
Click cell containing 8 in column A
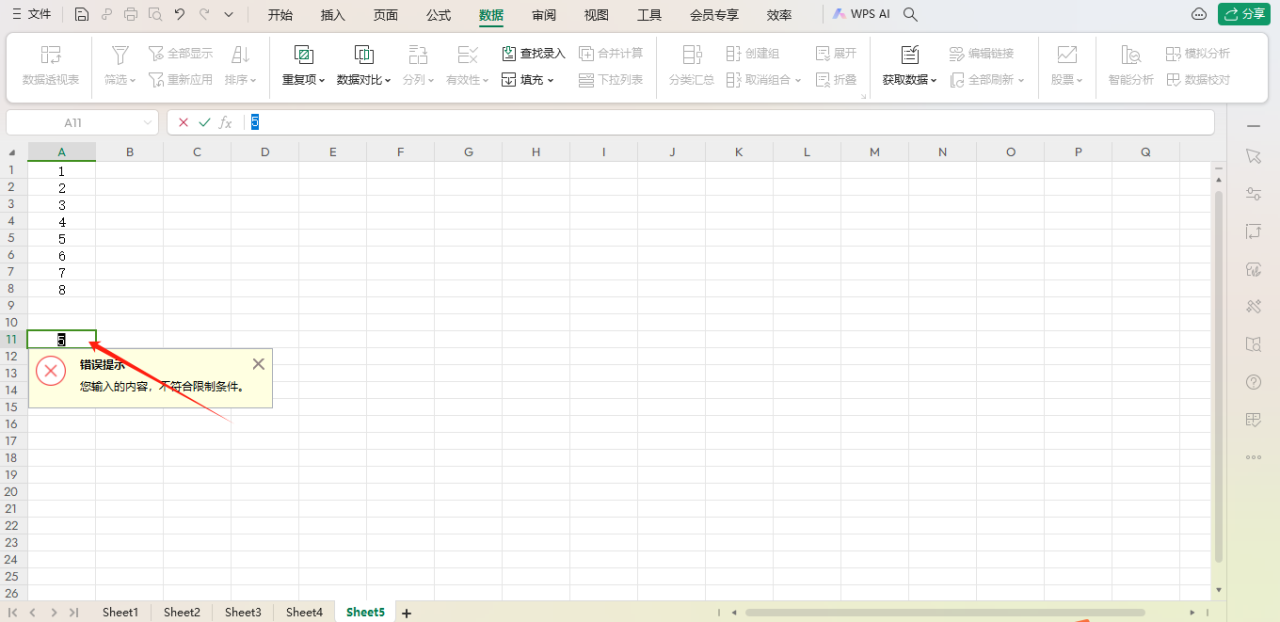(x=62, y=290)
